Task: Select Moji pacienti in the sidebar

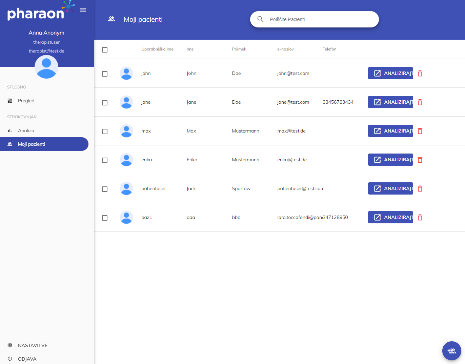Action: coord(44,144)
